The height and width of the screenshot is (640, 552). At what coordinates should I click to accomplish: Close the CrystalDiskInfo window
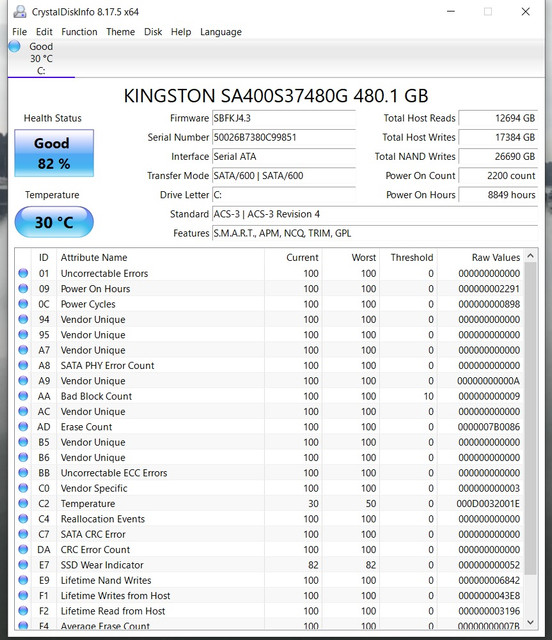525,12
